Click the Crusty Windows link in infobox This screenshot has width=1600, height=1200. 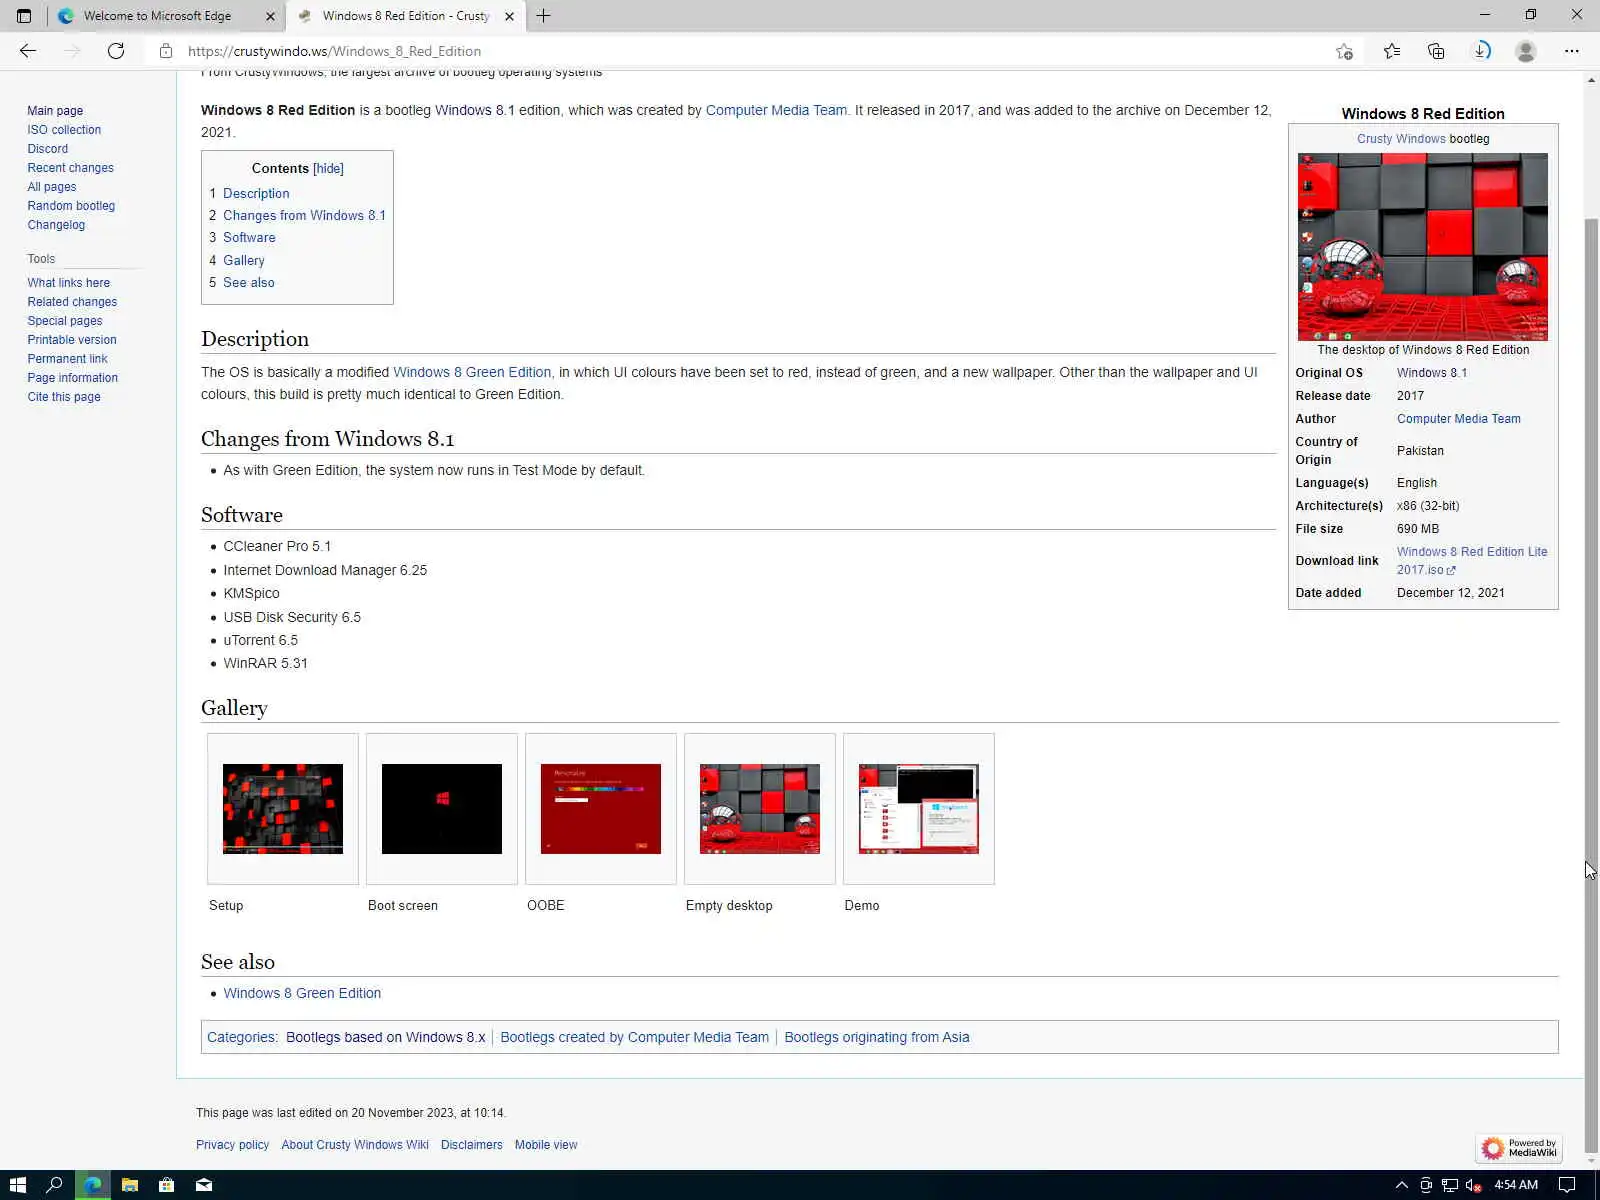coord(1401,139)
